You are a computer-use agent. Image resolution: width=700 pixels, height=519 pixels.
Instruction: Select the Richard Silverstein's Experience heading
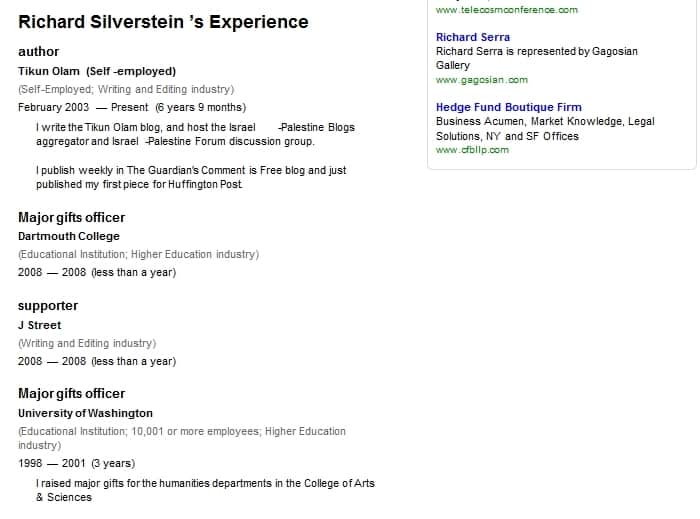163,22
